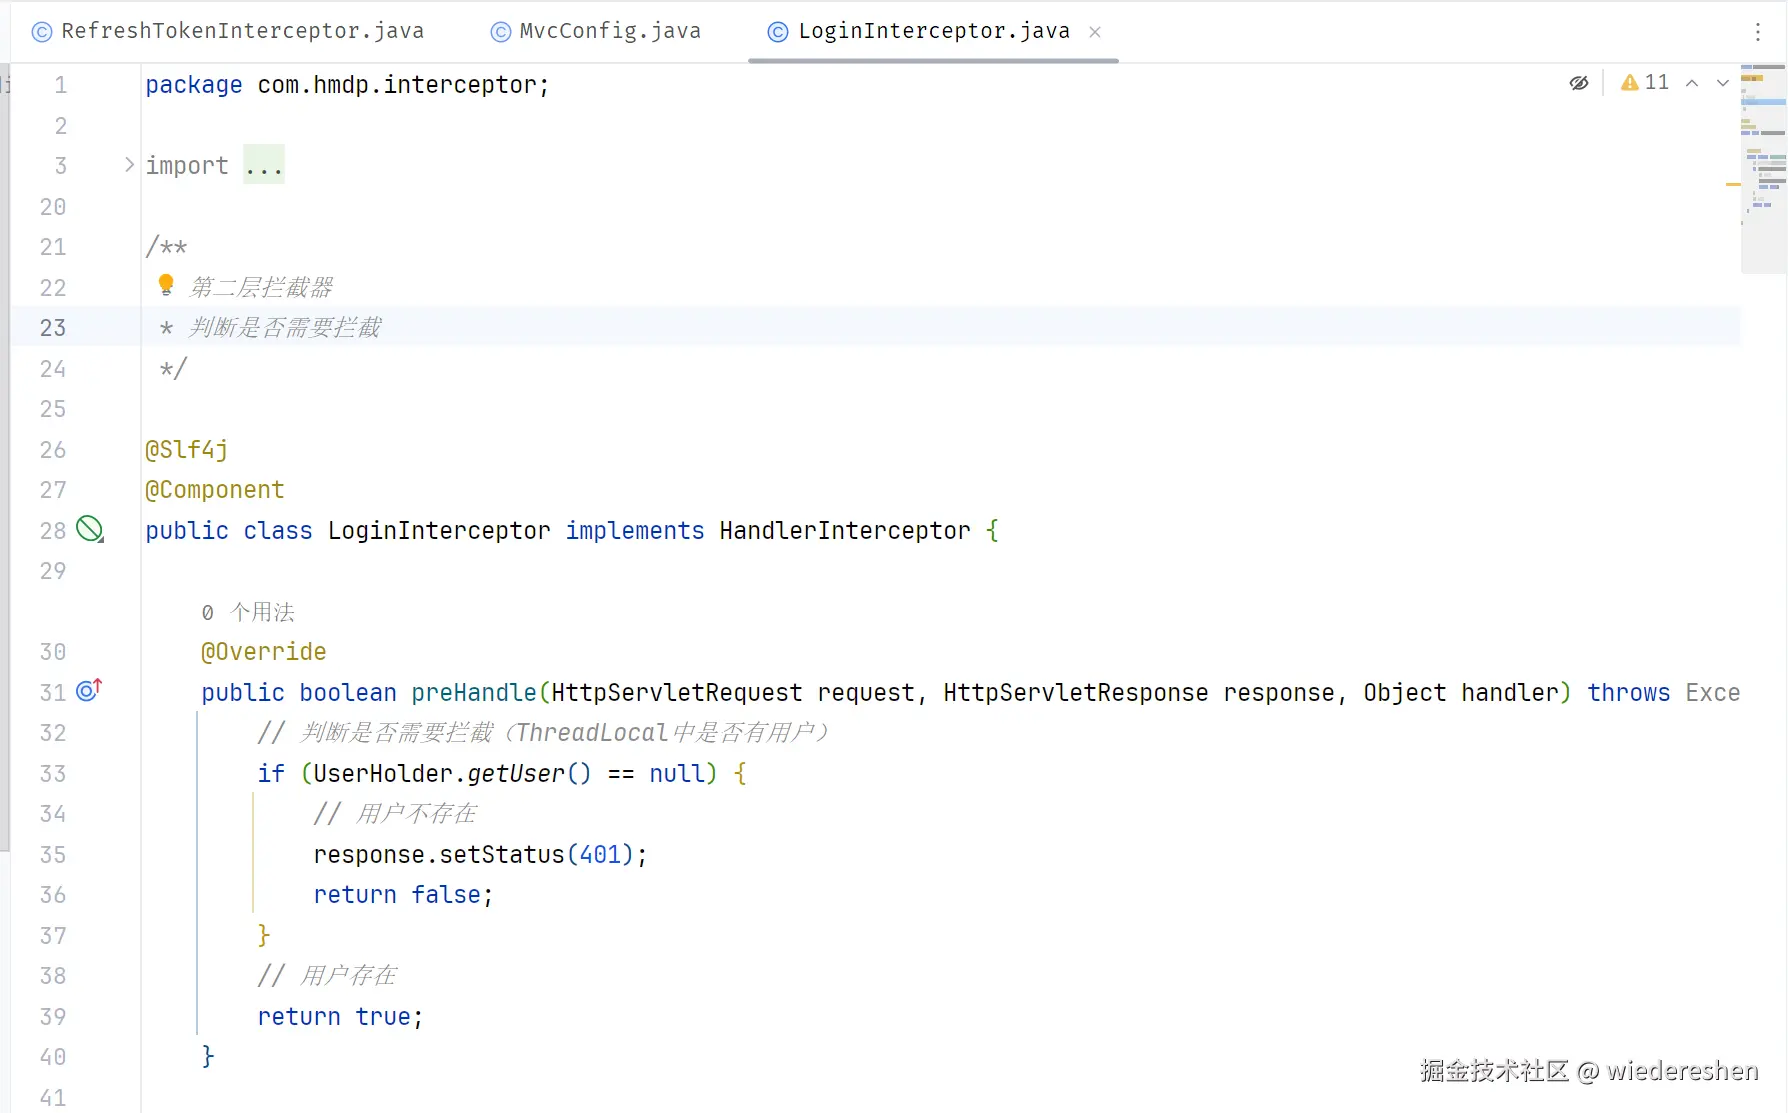Click the yellow warning stripe mark in error stripe
This screenshot has height=1113, width=1788.
pyautogui.click(x=1733, y=184)
